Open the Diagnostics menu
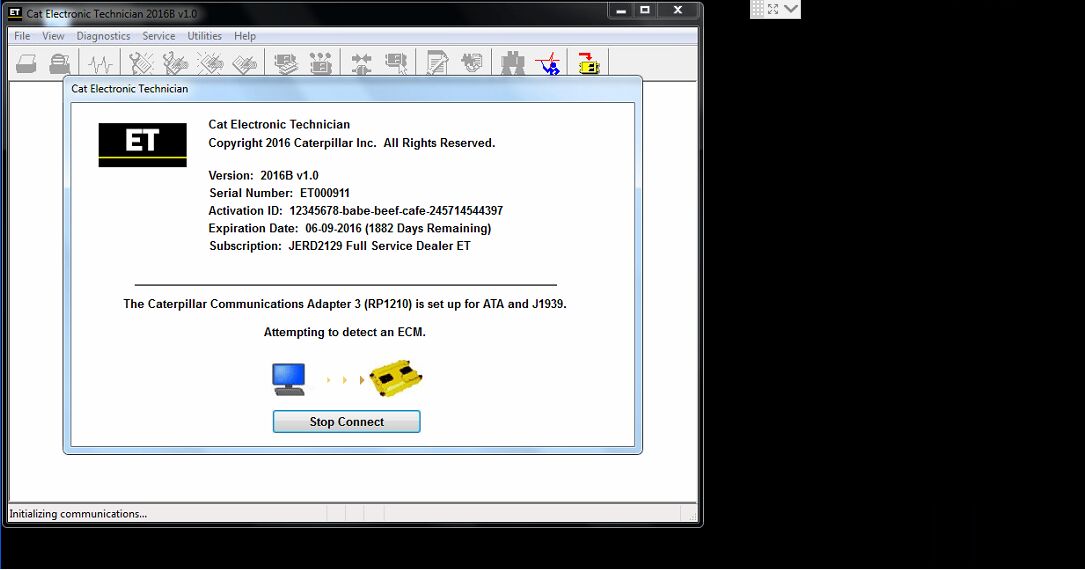 click(103, 36)
